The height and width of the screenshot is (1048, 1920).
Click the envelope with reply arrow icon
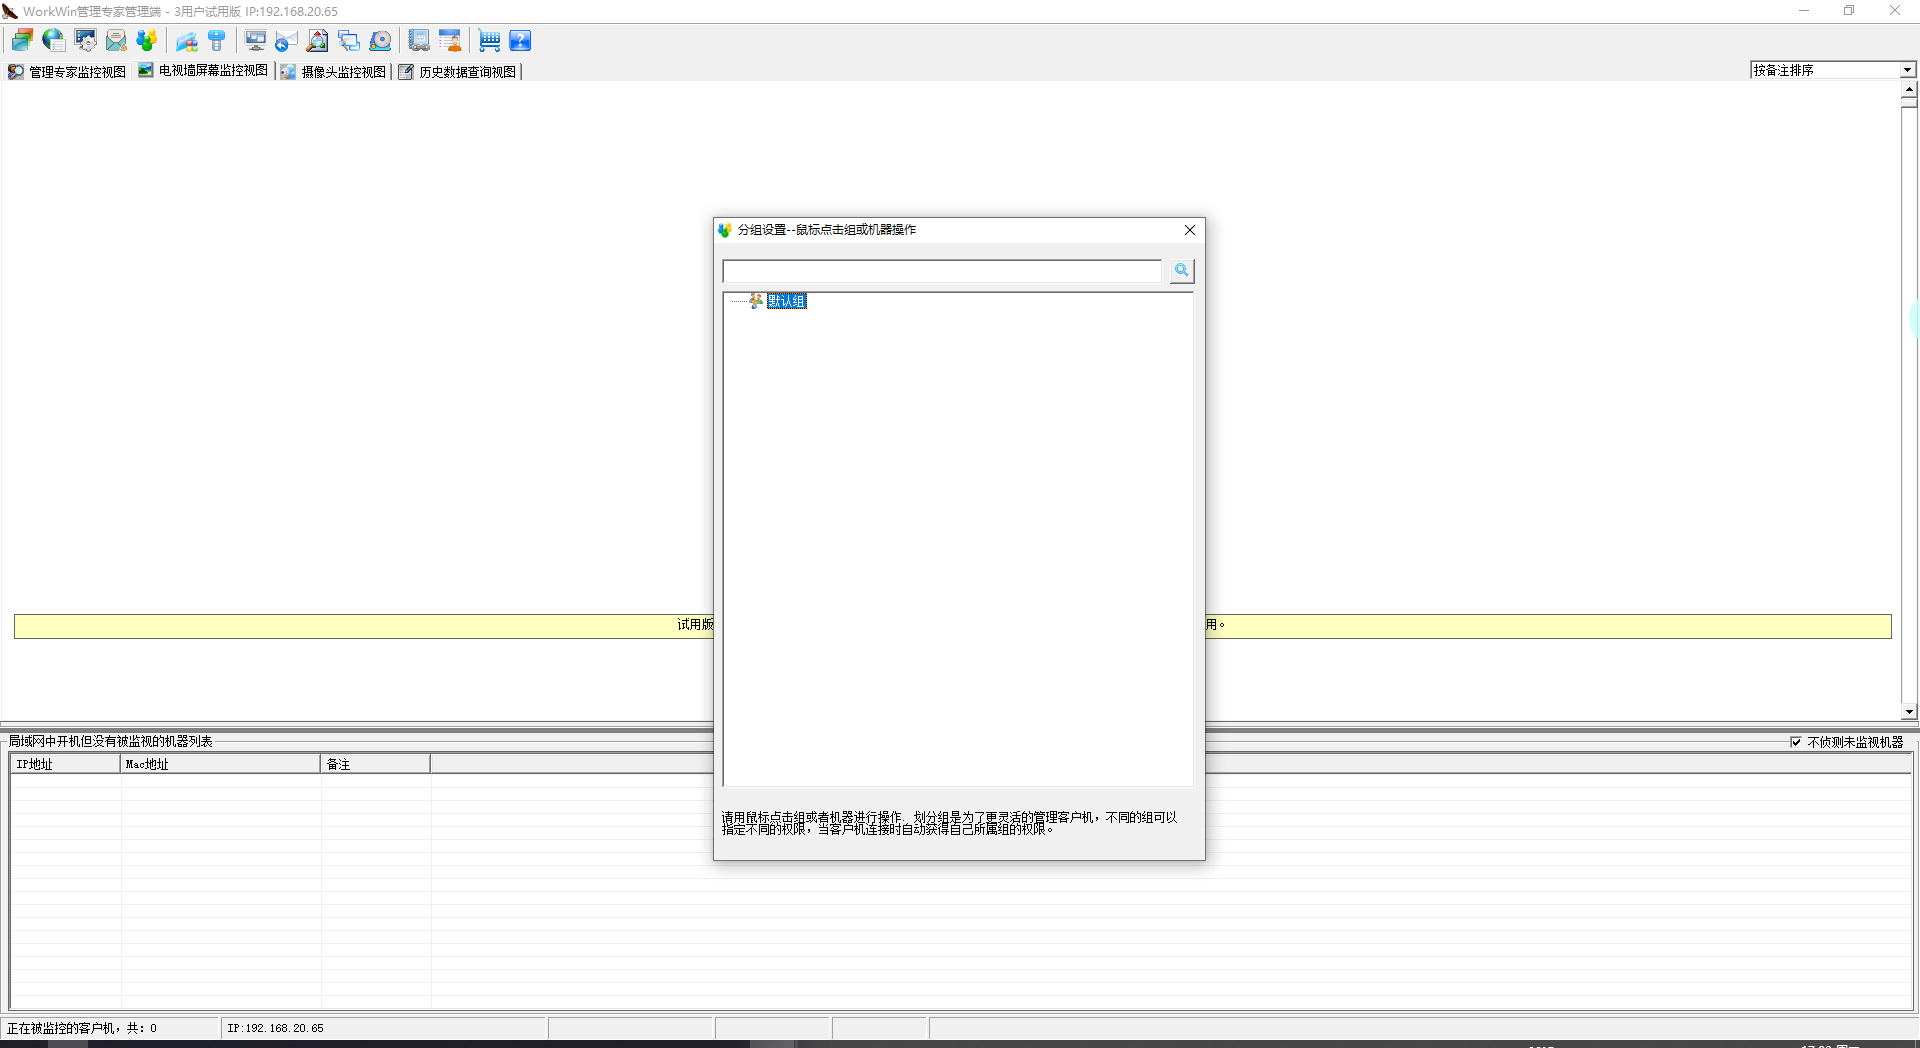[287, 40]
